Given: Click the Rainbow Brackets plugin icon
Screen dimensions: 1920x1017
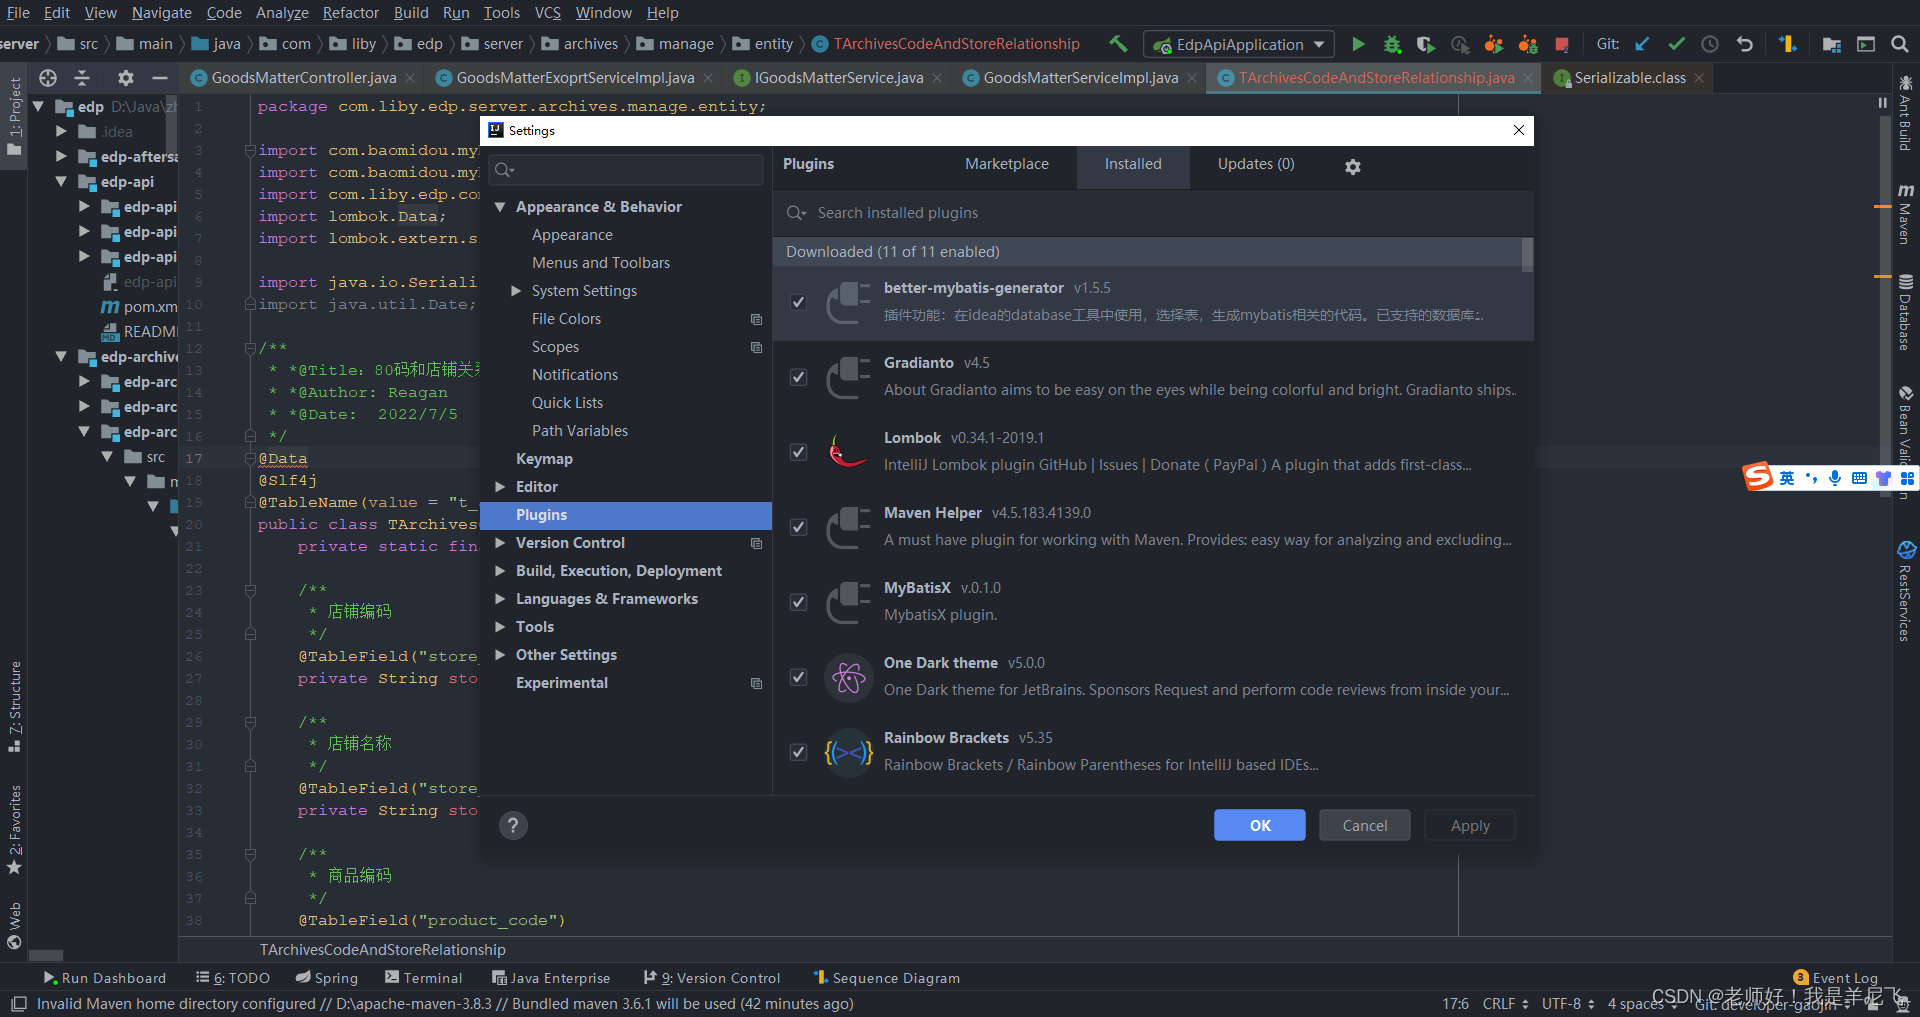Looking at the screenshot, I should [x=848, y=752].
